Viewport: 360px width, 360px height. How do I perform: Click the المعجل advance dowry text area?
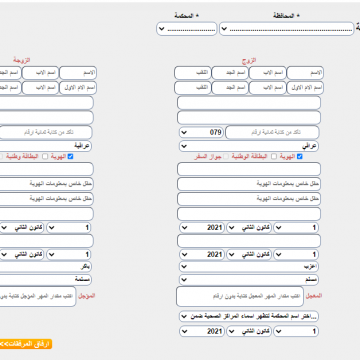(x=240, y=296)
